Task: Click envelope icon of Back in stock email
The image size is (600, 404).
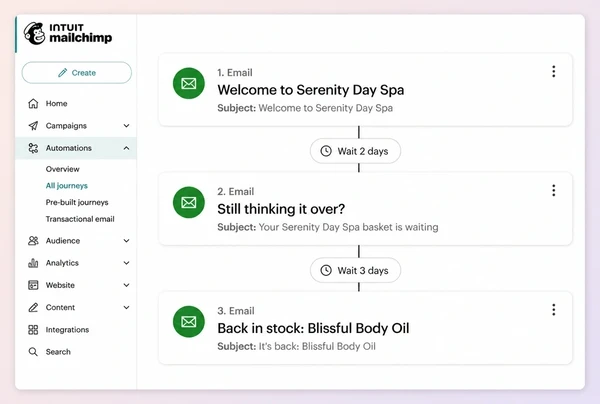Action: point(189,322)
